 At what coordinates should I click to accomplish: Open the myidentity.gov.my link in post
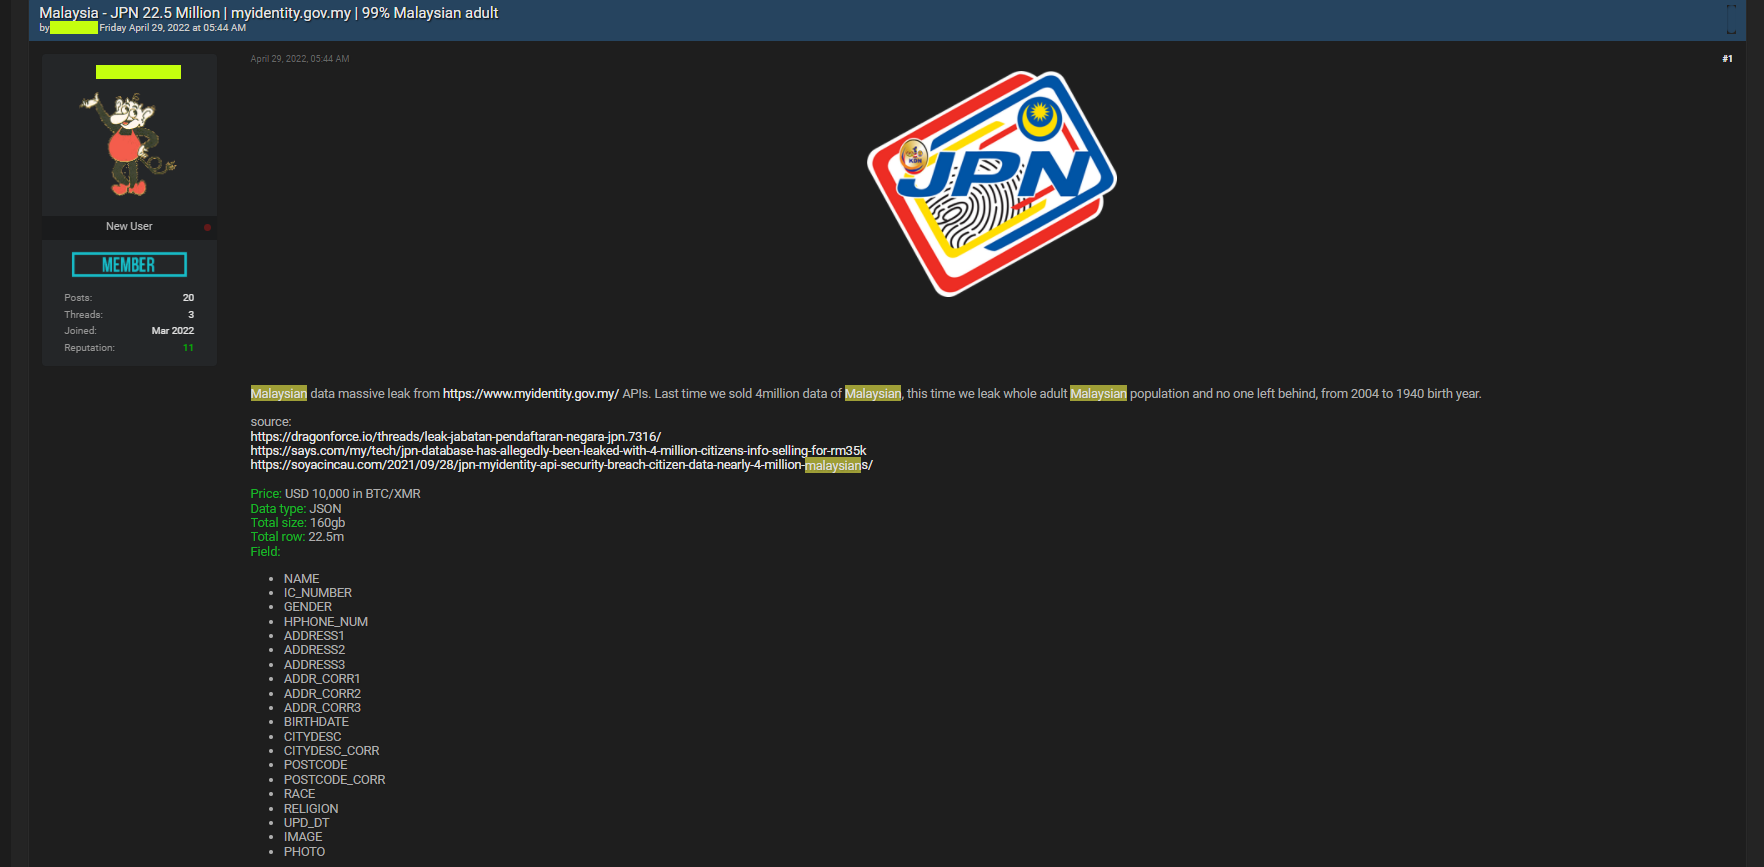point(530,394)
